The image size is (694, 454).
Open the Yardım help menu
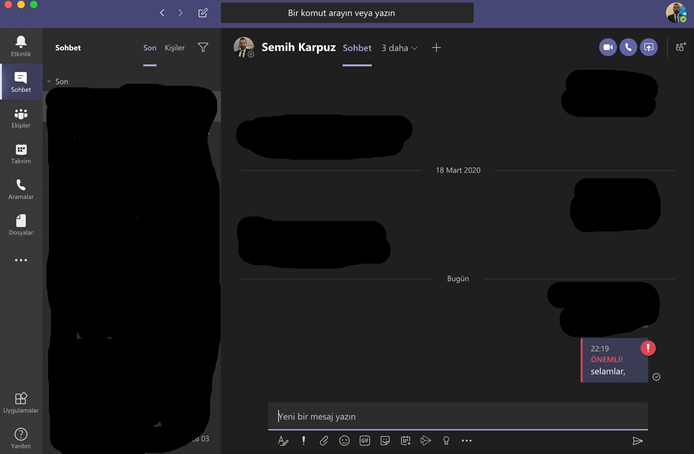(21, 438)
